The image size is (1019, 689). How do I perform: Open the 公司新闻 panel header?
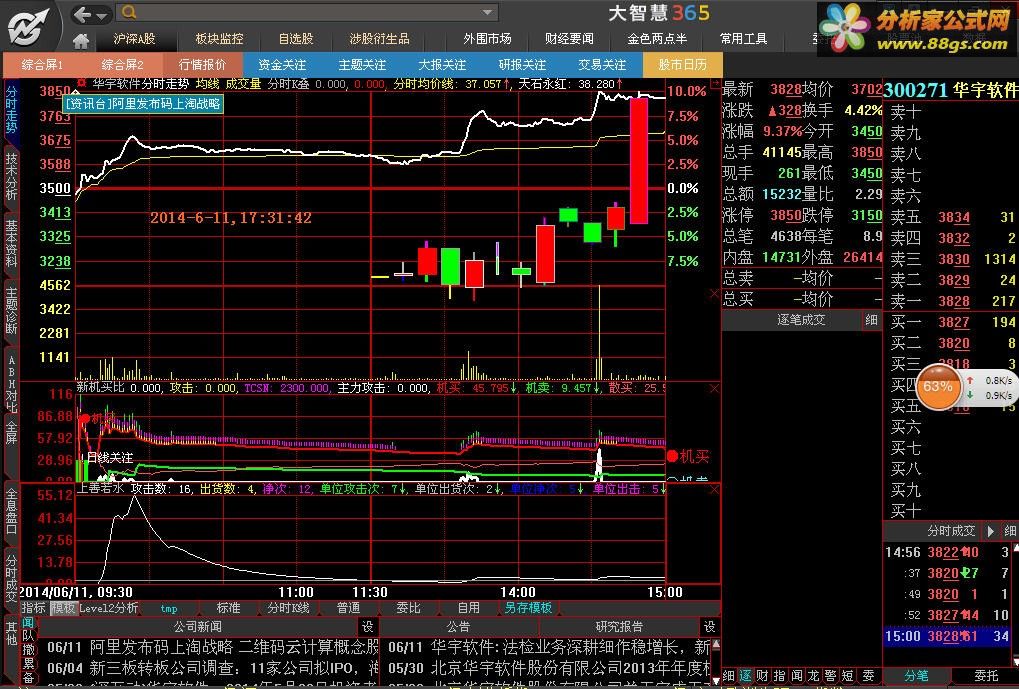click(x=198, y=627)
